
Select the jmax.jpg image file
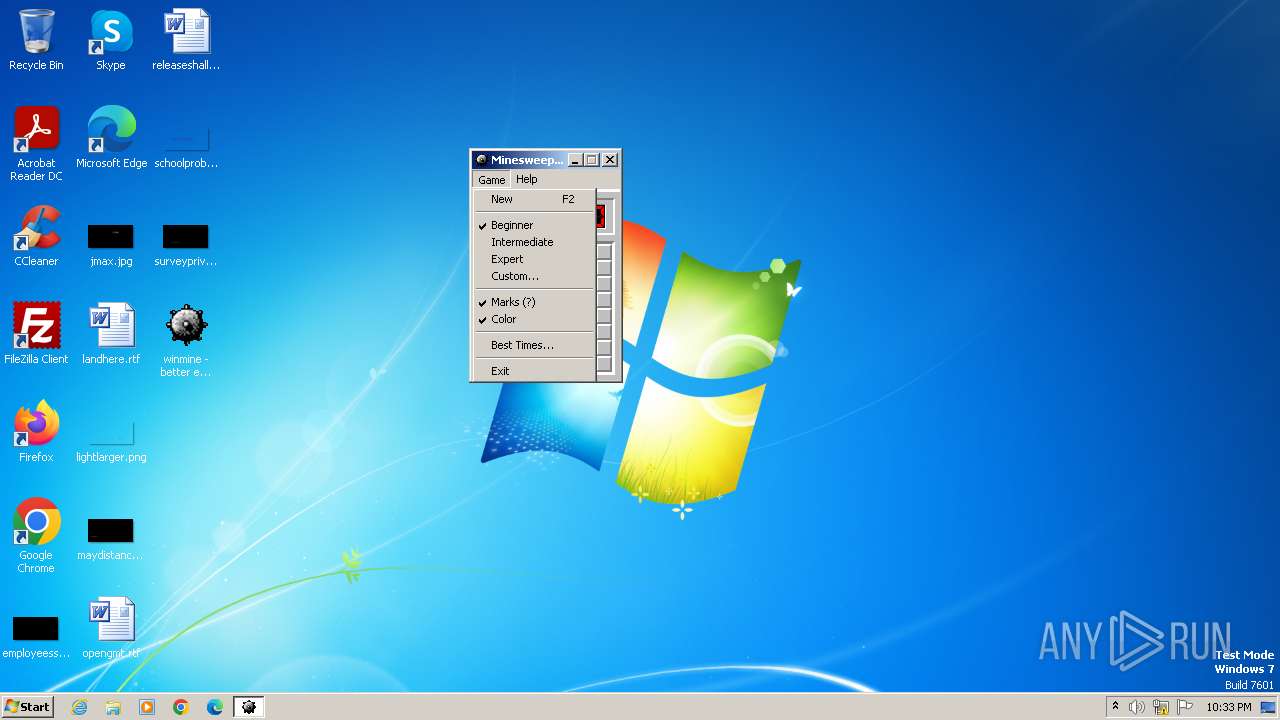110,245
